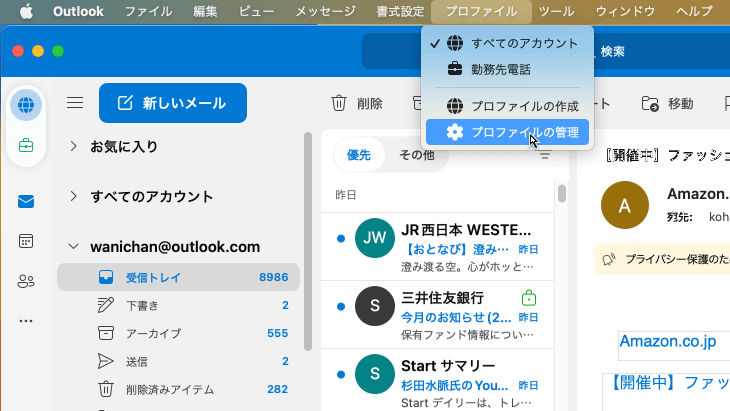The height and width of the screenshot is (411, 730).
Task: Select checked すべてのアカウント profile in menu
Action: [x=507, y=43]
